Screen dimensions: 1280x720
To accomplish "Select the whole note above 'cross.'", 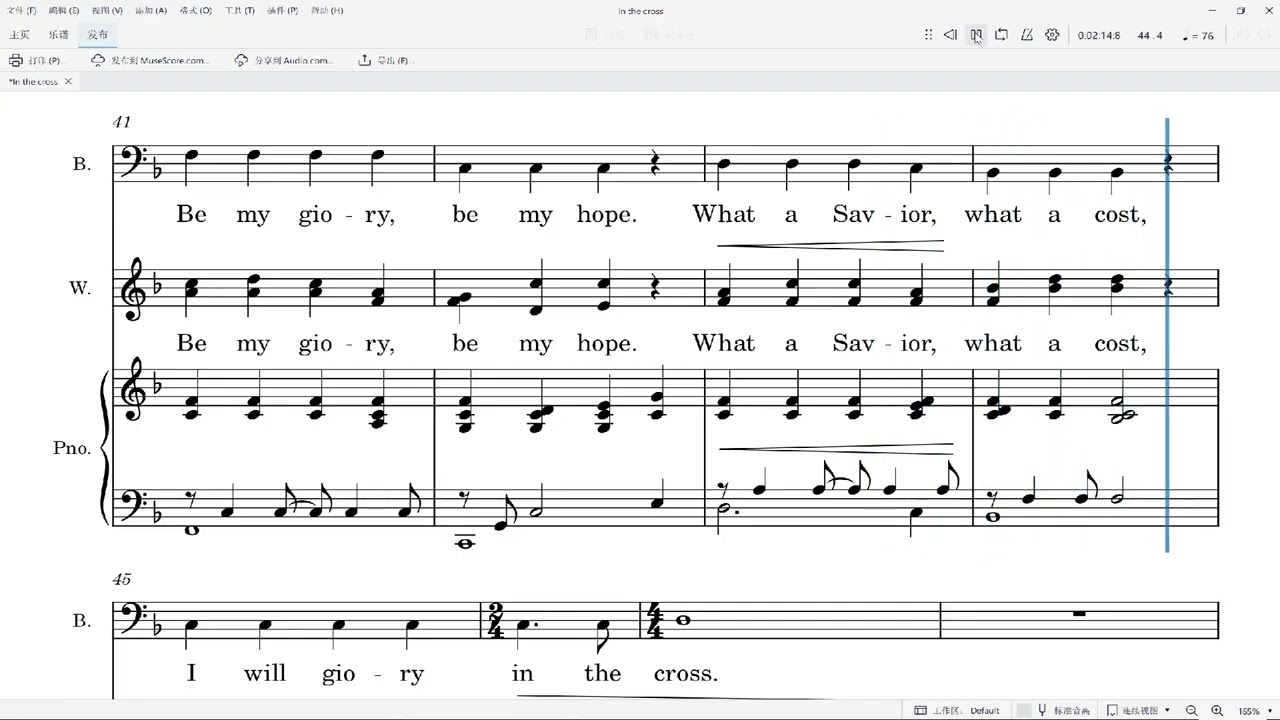I will coord(682,620).
